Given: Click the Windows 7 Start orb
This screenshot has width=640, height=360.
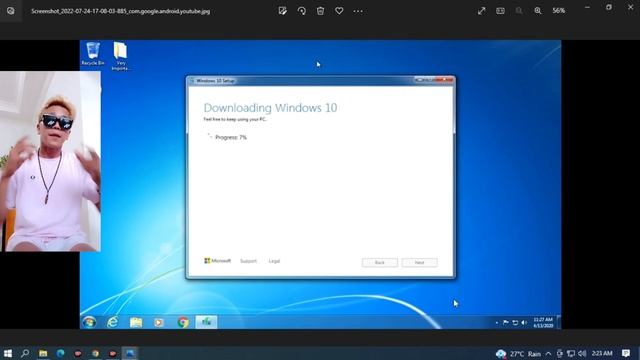Looking at the screenshot, I should (89, 322).
